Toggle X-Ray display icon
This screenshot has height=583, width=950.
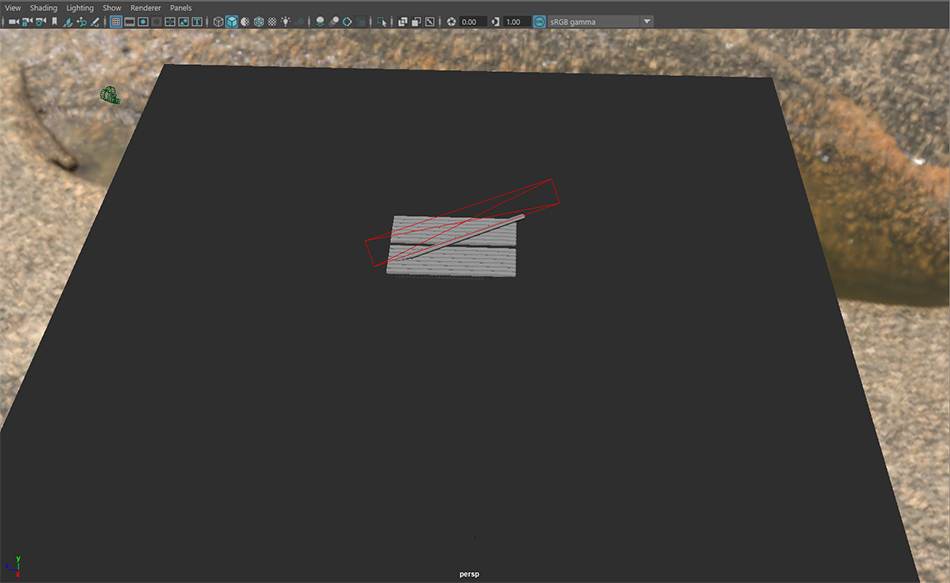[x=402, y=22]
